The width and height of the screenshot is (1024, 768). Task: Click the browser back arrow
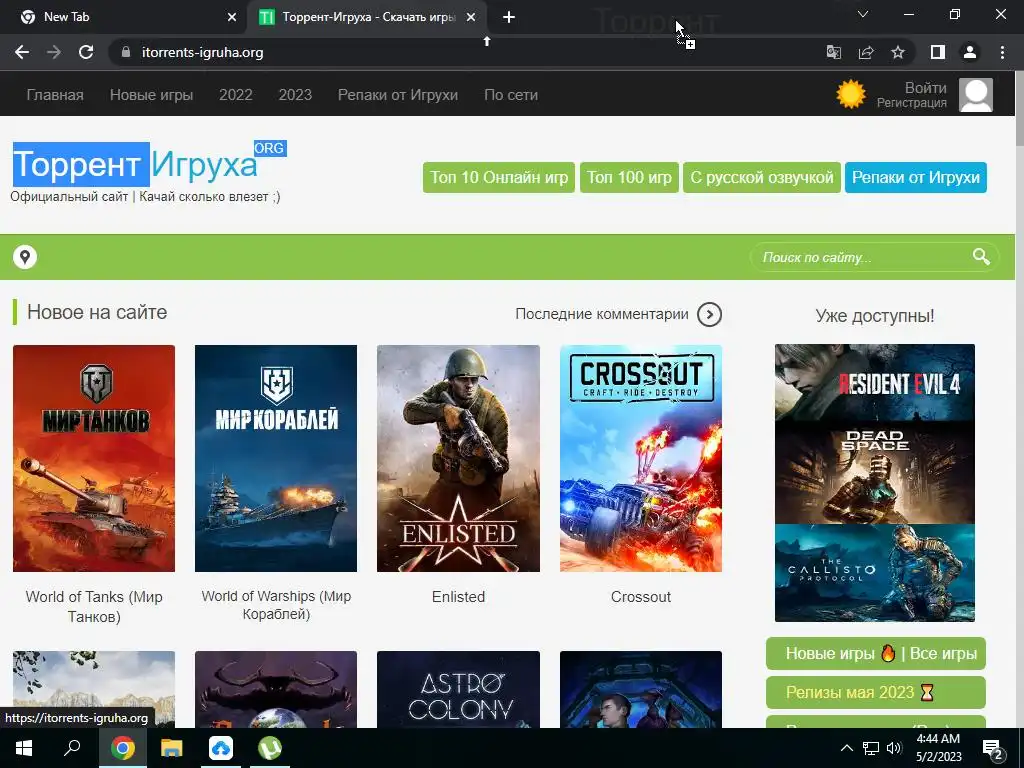click(x=22, y=52)
